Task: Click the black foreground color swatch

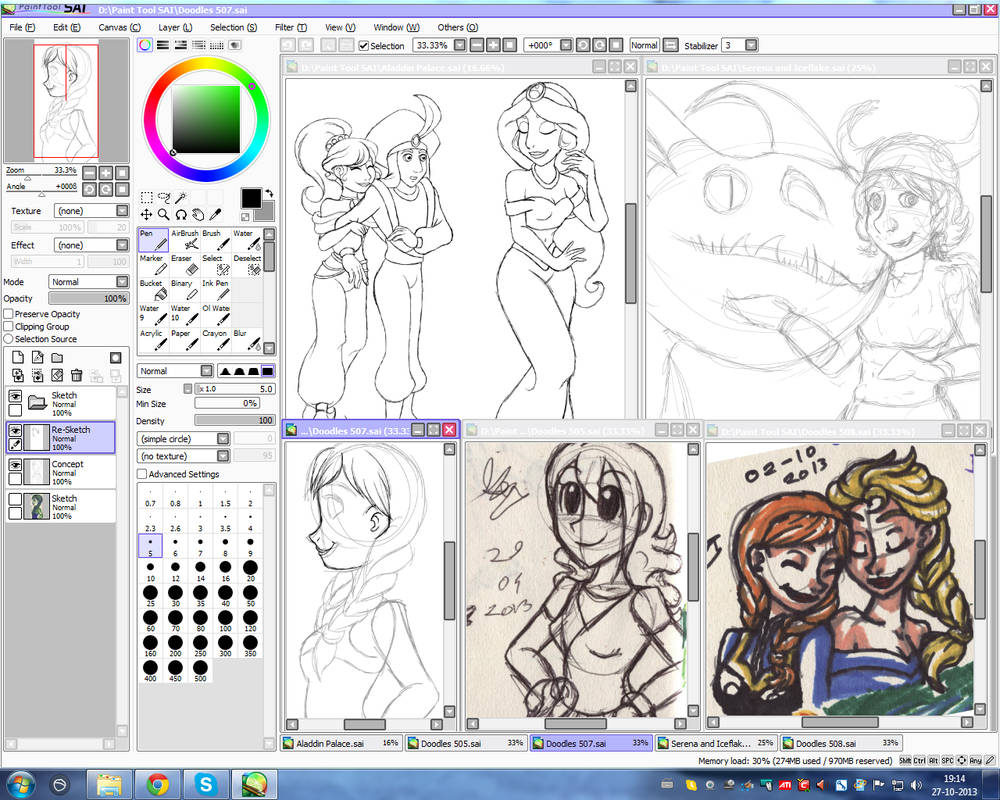Action: coord(251,198)
